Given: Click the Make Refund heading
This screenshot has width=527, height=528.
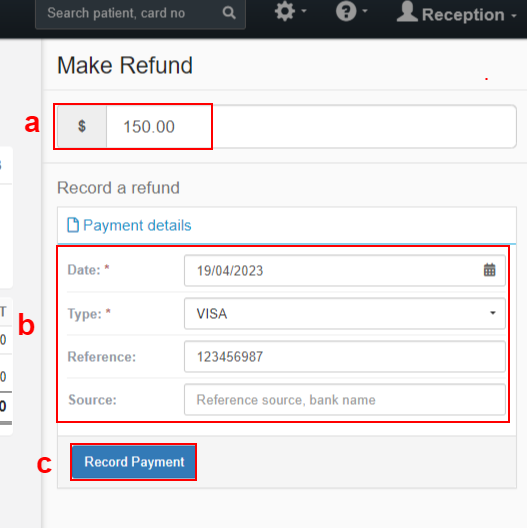Looking at the screenshot, I should click(x=125, y=65).
